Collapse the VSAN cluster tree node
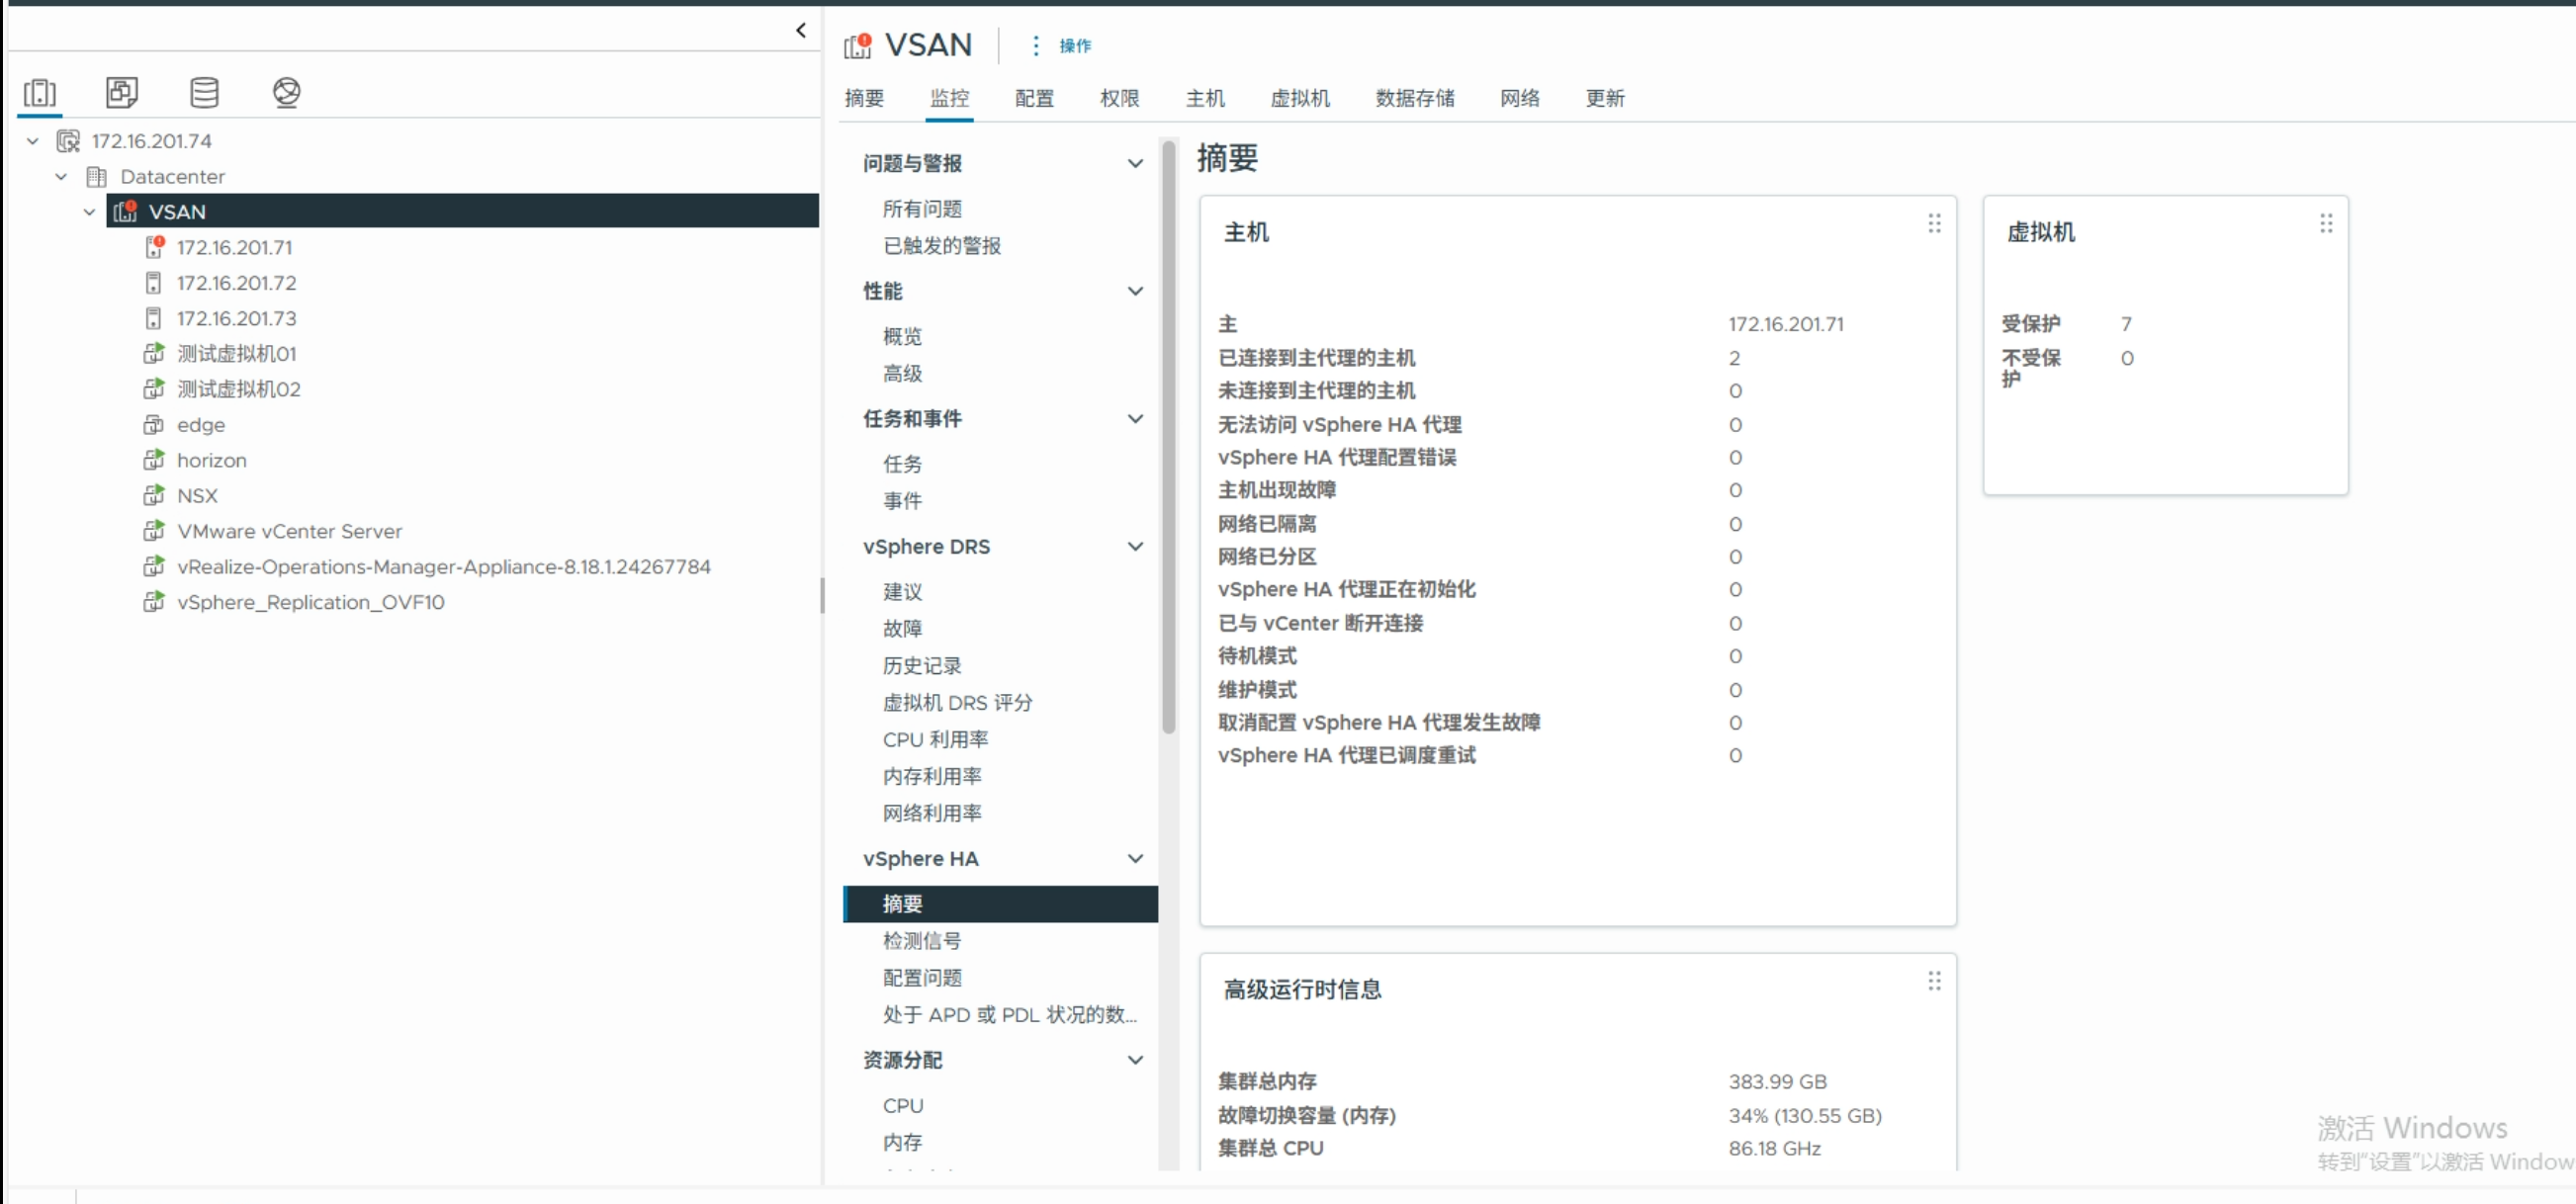2576x1204 pixels. (x=89, y=212)
